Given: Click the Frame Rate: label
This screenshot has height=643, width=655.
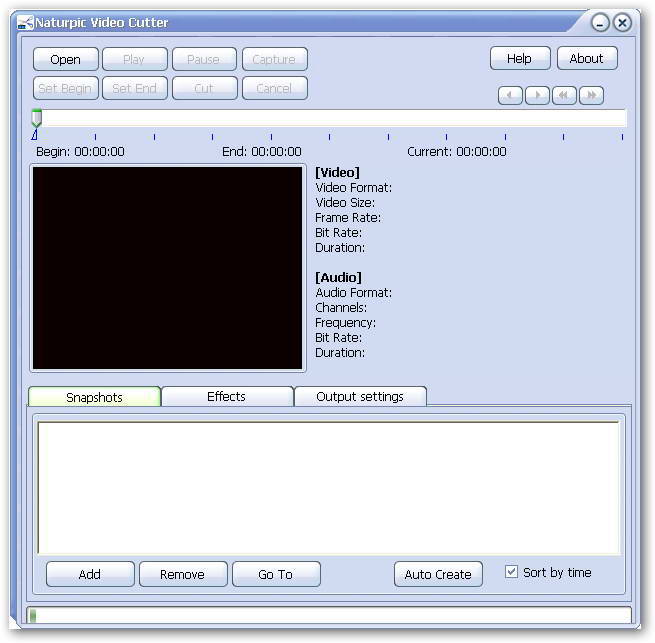Looking at the screenshot, I should [x=348, y=218].
